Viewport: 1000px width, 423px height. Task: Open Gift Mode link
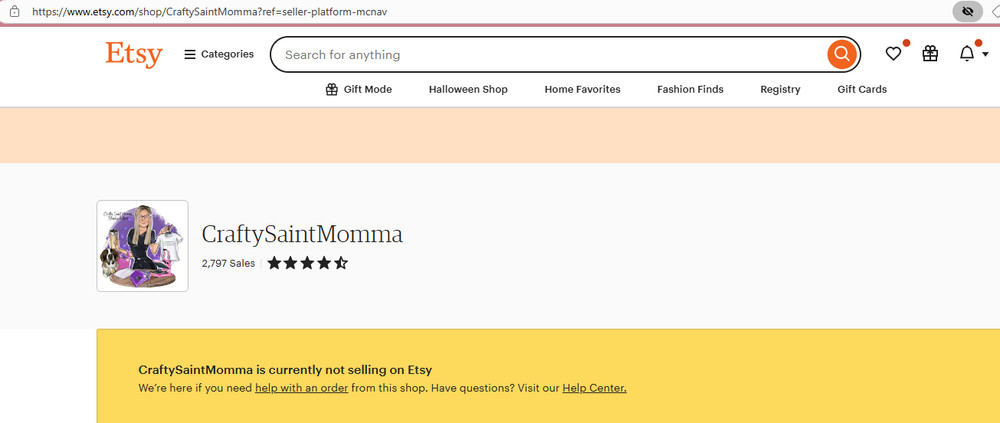pos(358,89)
